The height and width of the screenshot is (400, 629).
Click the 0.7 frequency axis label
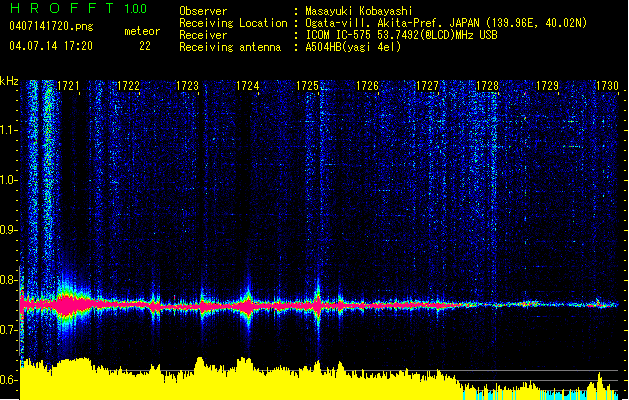[7, 330]
